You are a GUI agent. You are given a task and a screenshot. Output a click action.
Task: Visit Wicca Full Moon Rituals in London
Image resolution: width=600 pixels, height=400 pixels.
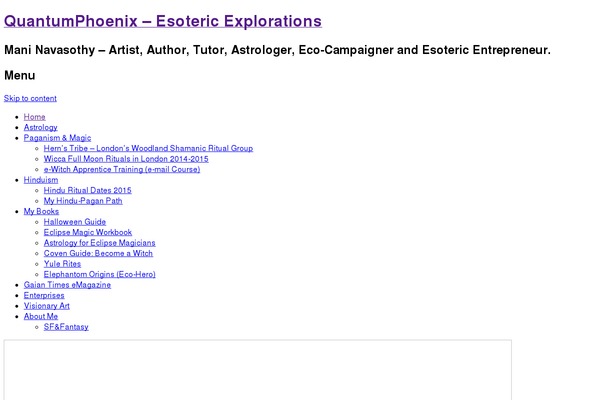click(x=126, y=158)
